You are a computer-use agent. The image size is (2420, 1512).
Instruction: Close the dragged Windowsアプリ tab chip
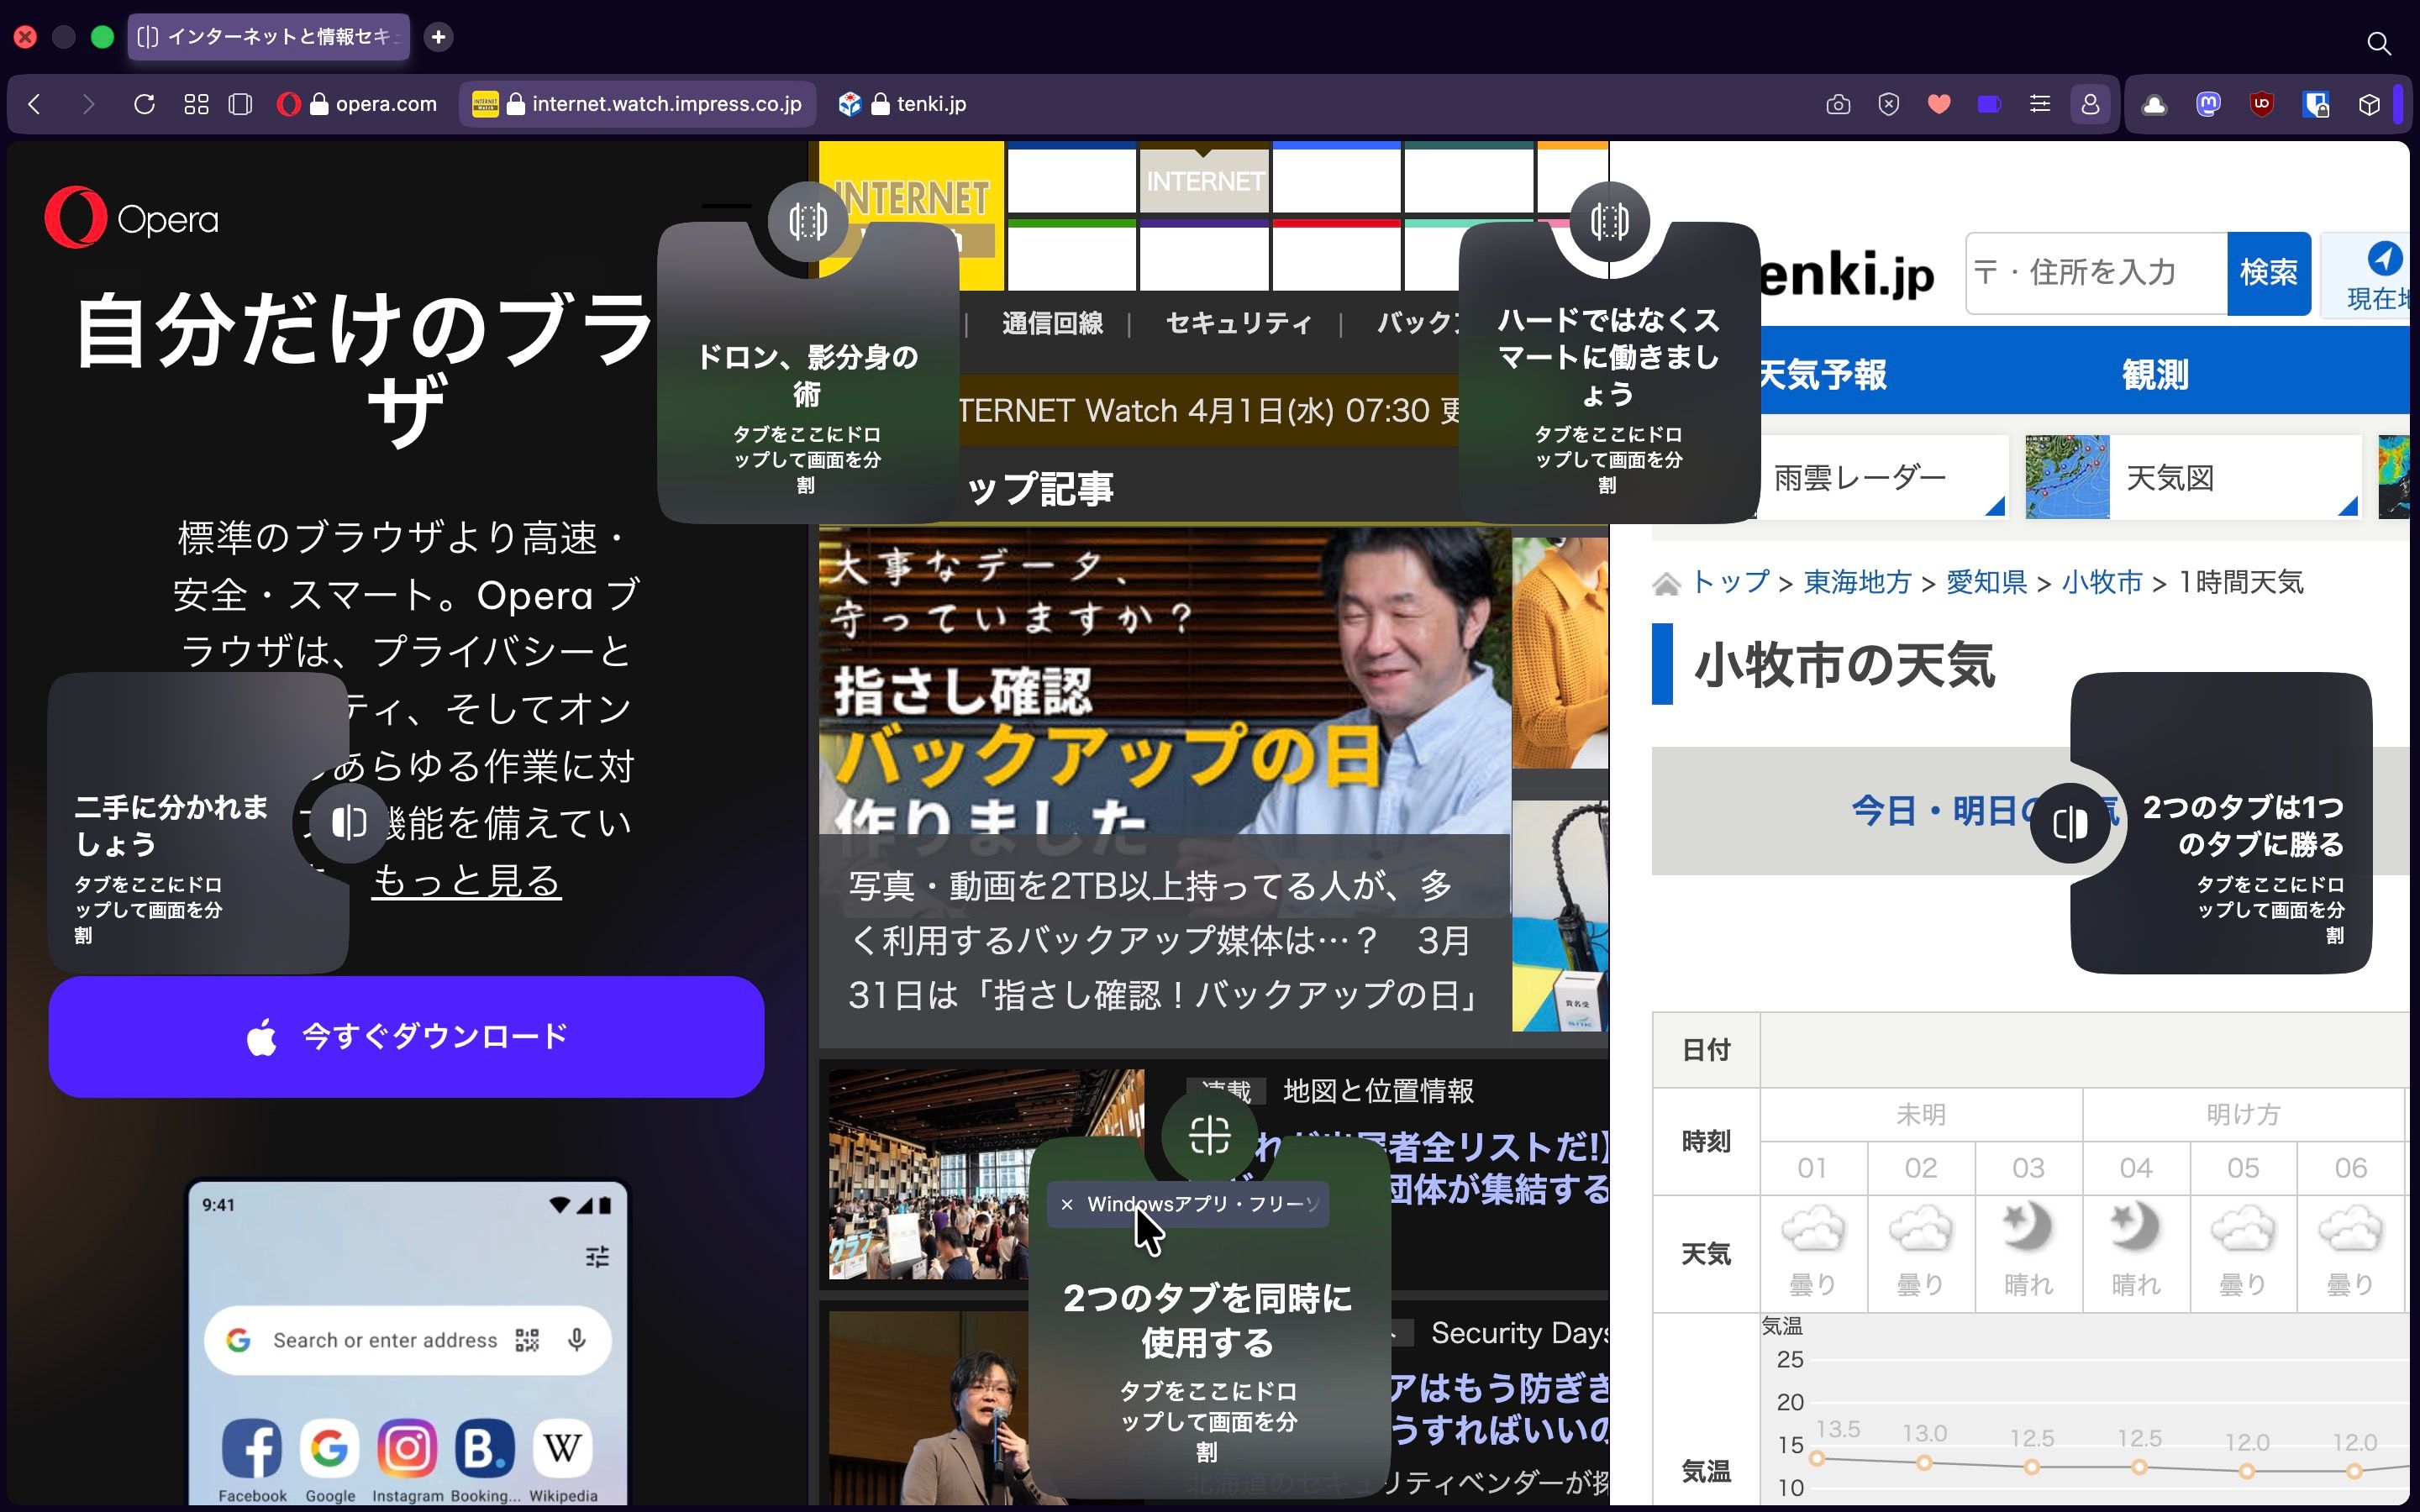click(x=1067, y=1204)
